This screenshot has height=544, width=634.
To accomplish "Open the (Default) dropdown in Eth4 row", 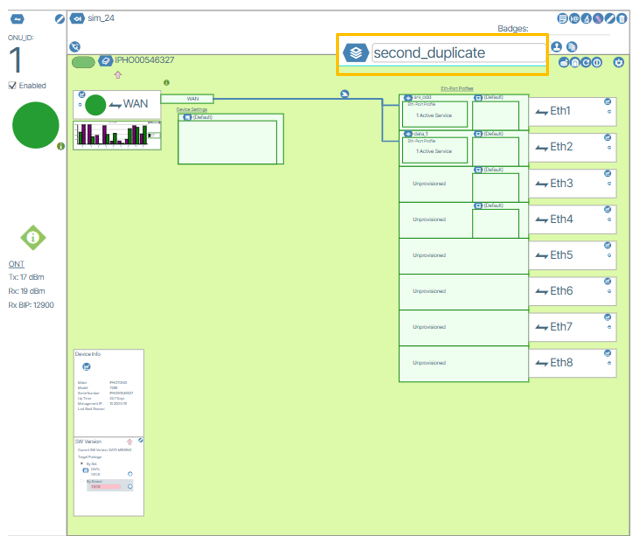I will click(x=478, y=206).
